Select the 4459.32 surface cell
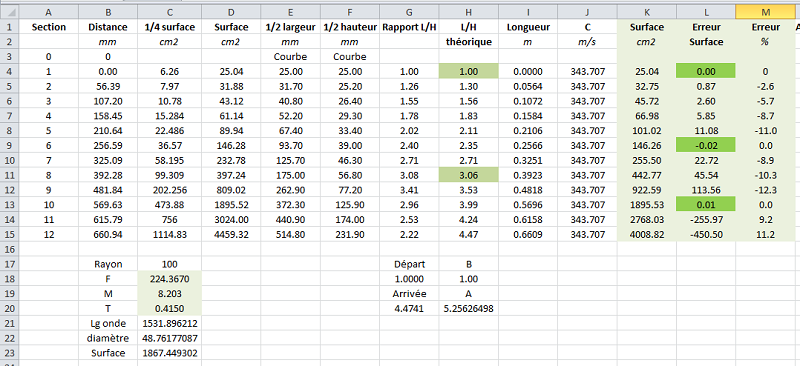 [231, 234]
